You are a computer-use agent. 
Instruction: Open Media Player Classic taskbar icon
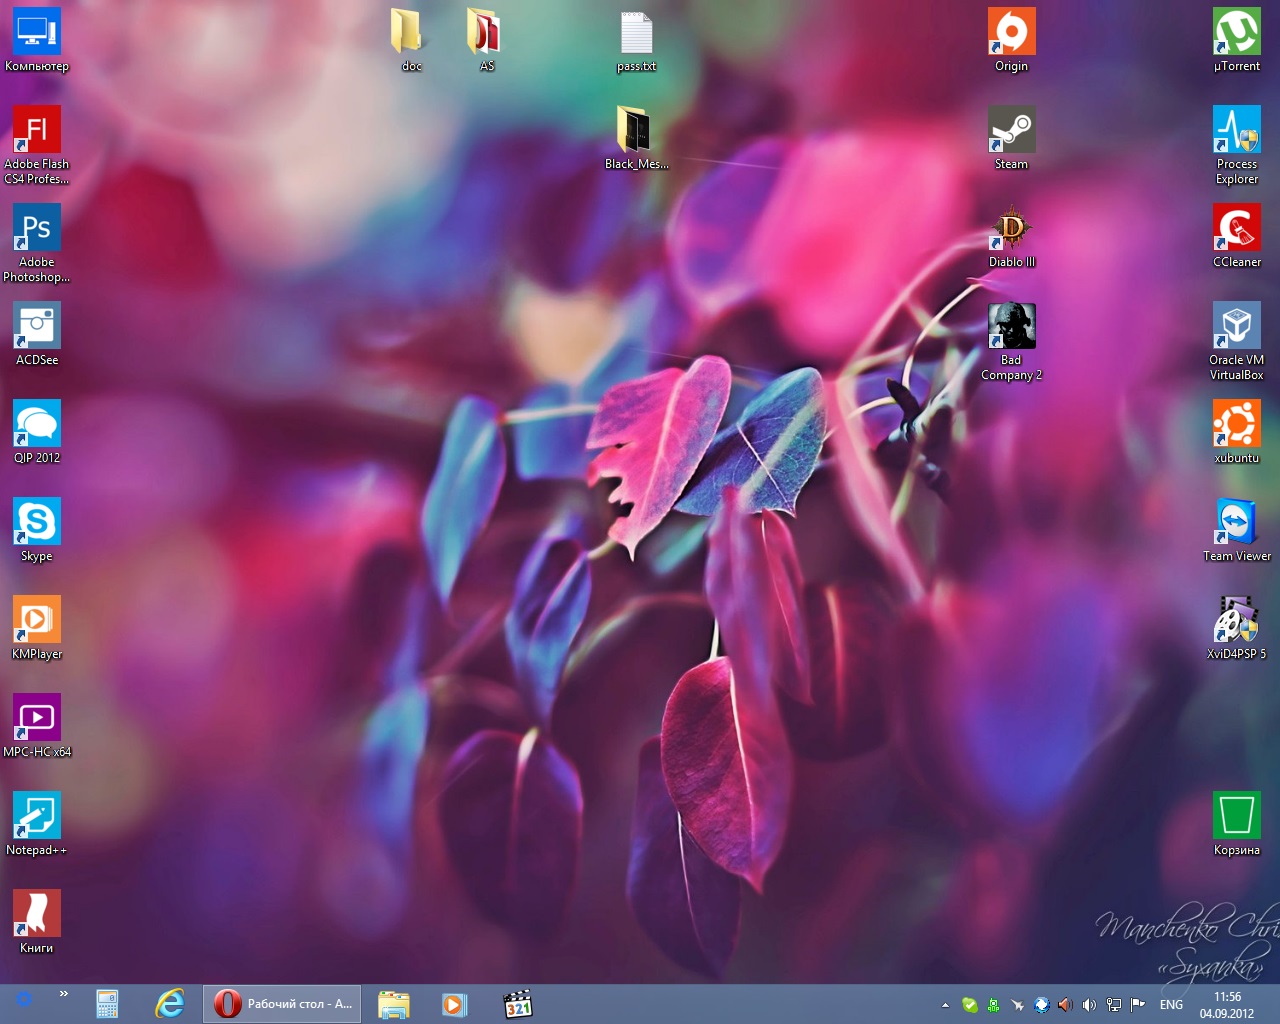[x=517, y=1004]
